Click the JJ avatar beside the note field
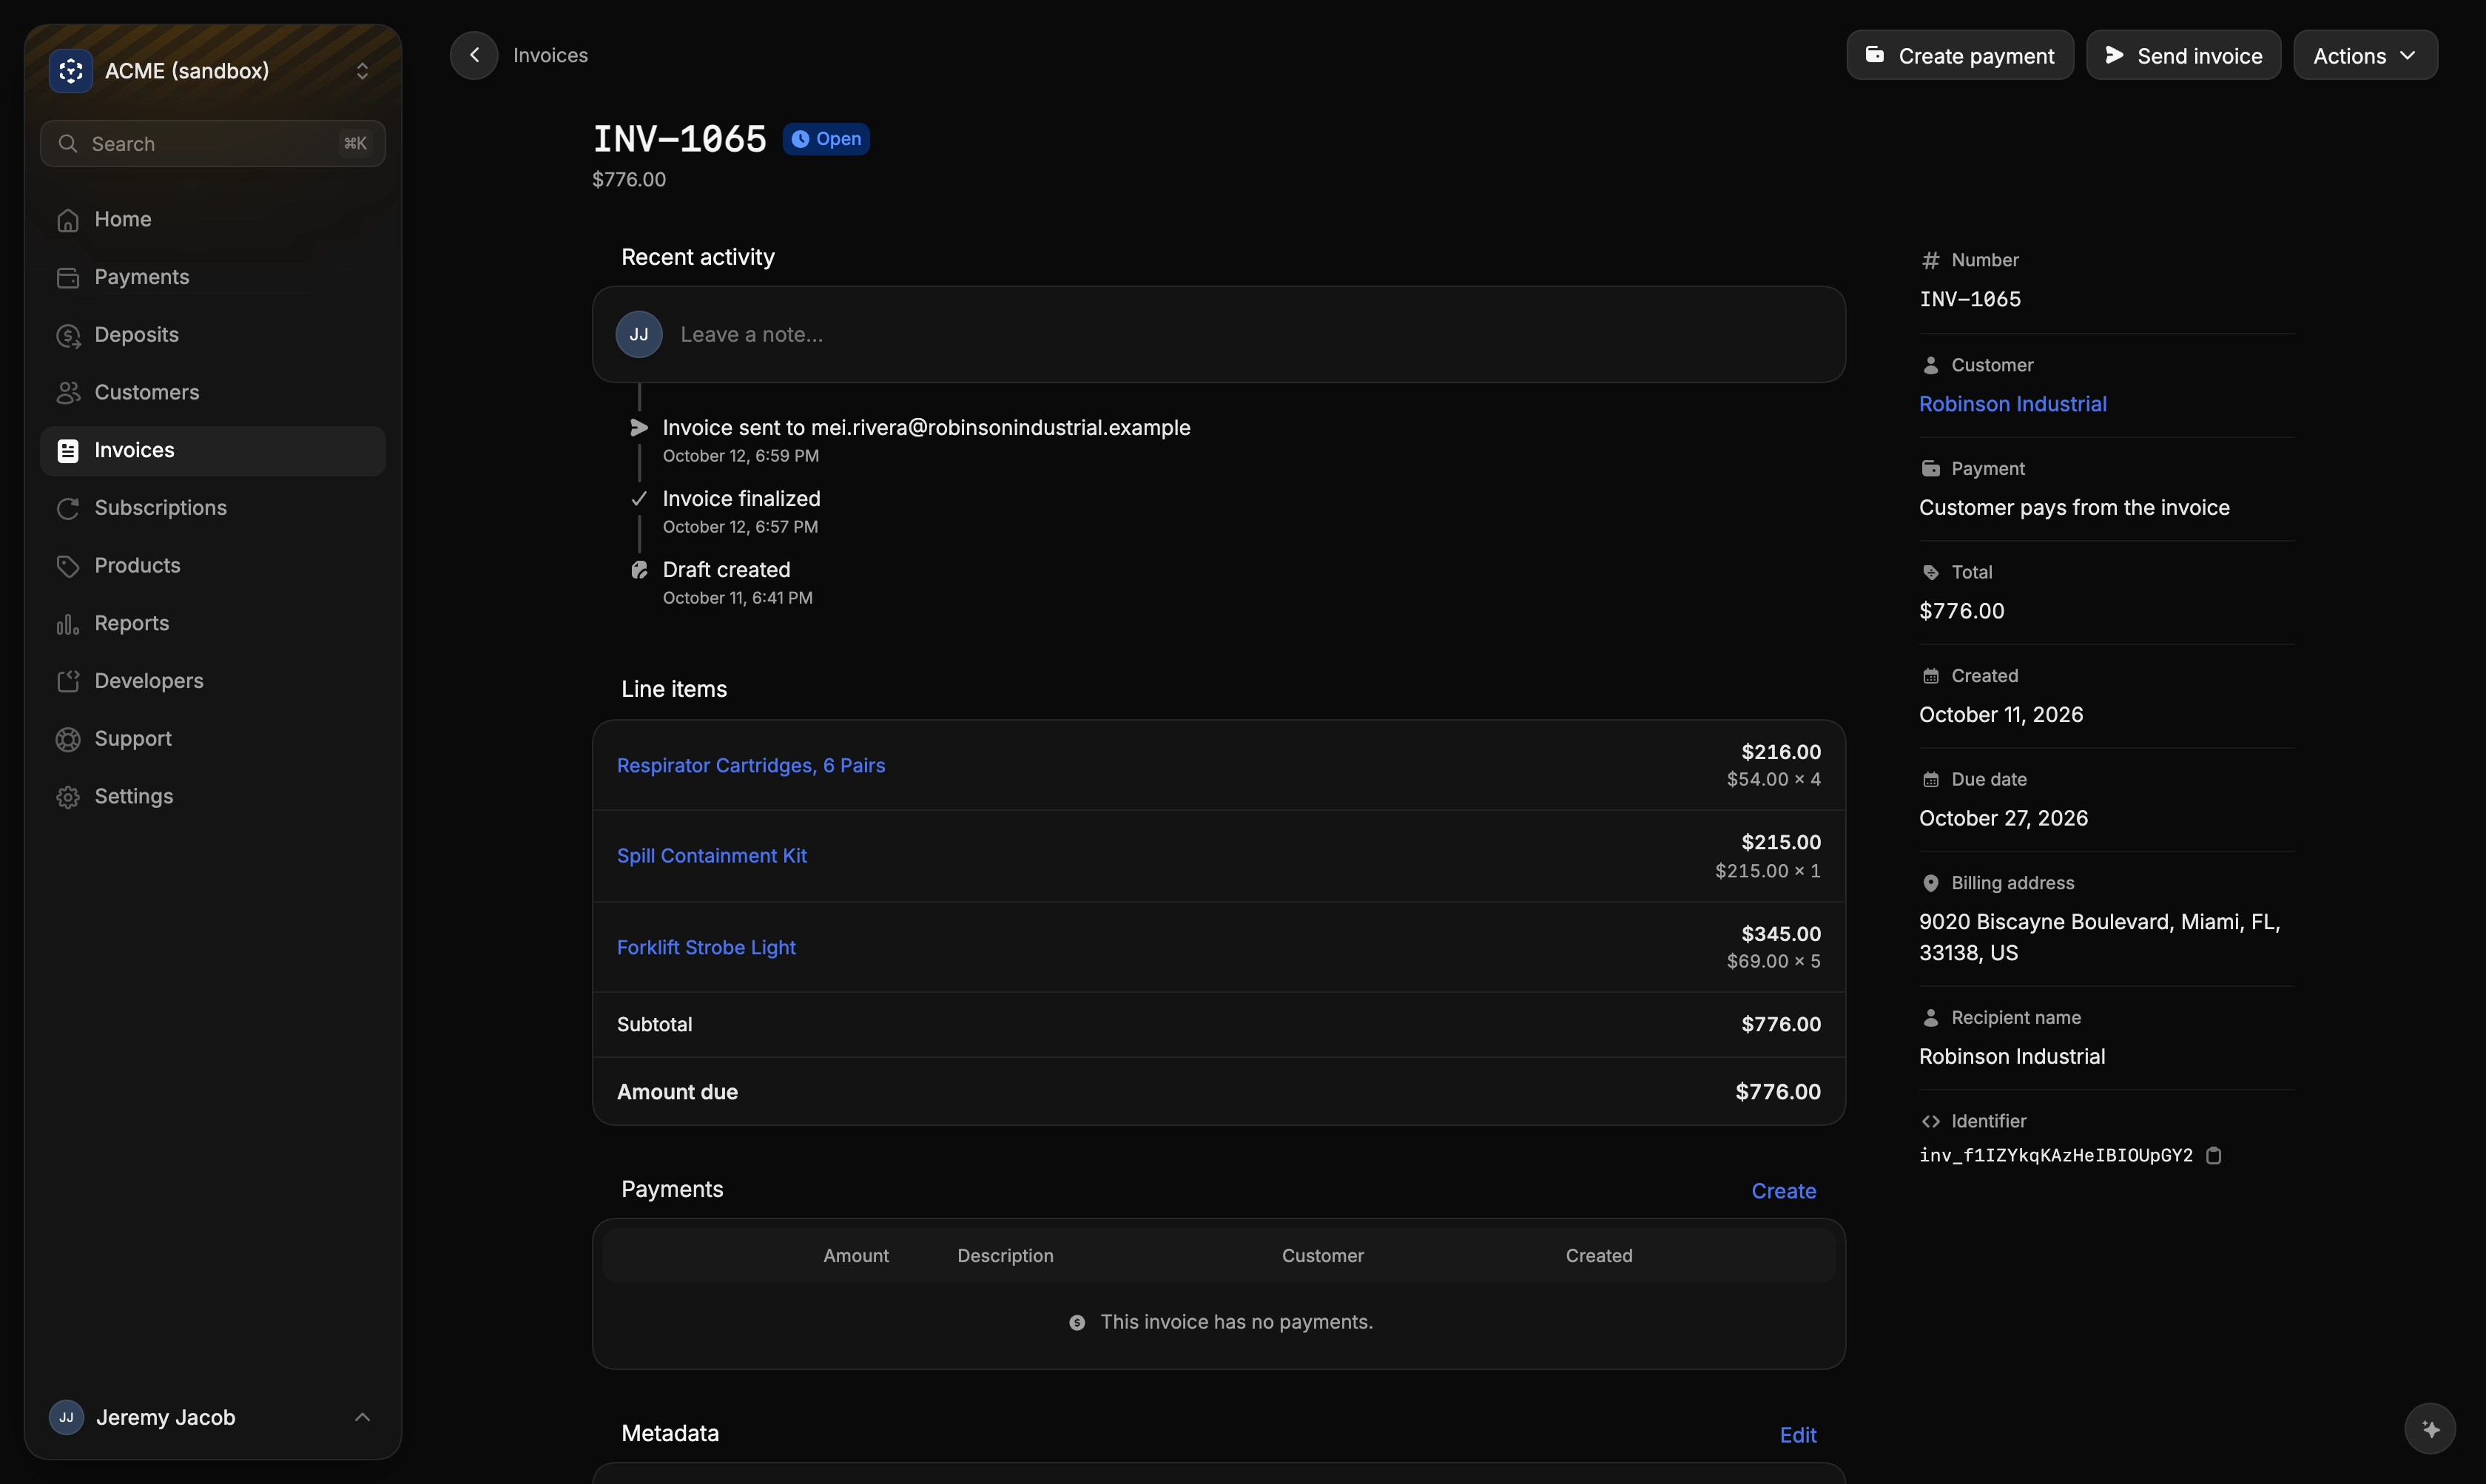Screen dimensions: 2486x1484 (x=639, y=334)
